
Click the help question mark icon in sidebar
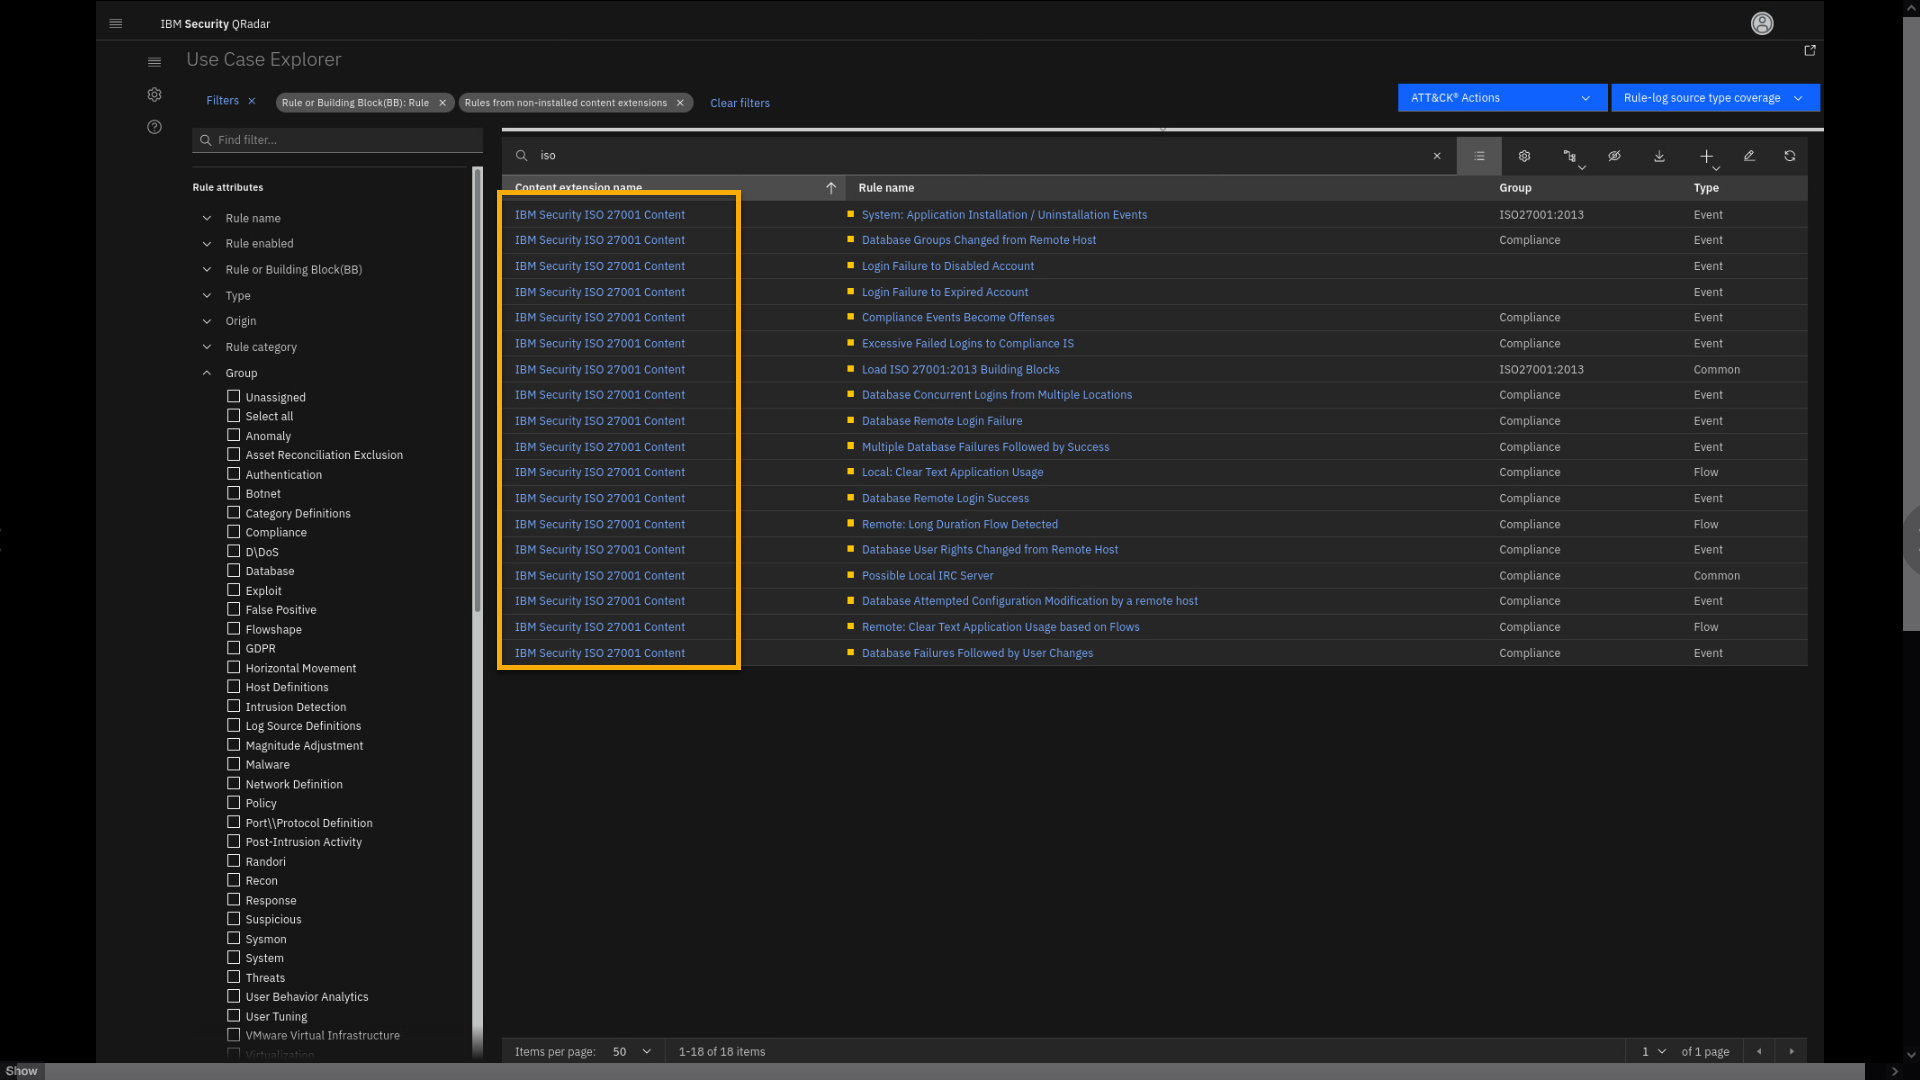pos(154,127)
